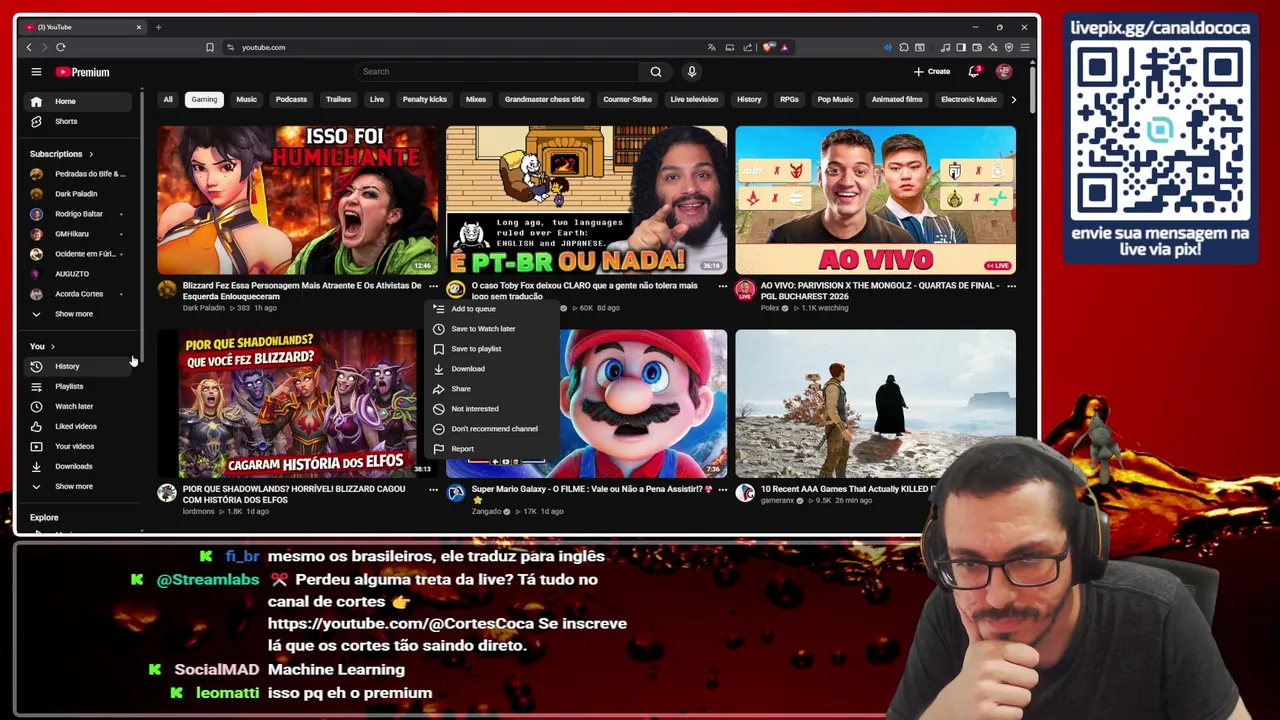Open History in the sidebar
The image size is (1280, 720).
pos(78,366)
